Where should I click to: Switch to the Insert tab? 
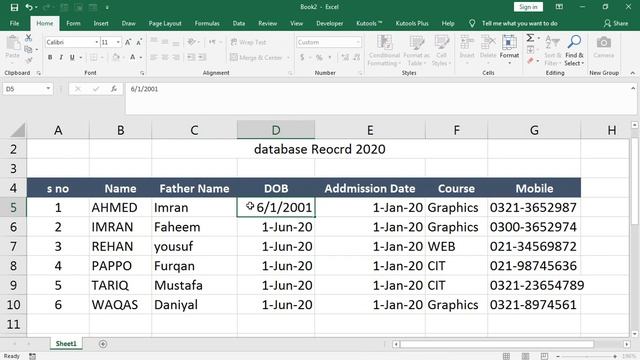pos(101,23)
